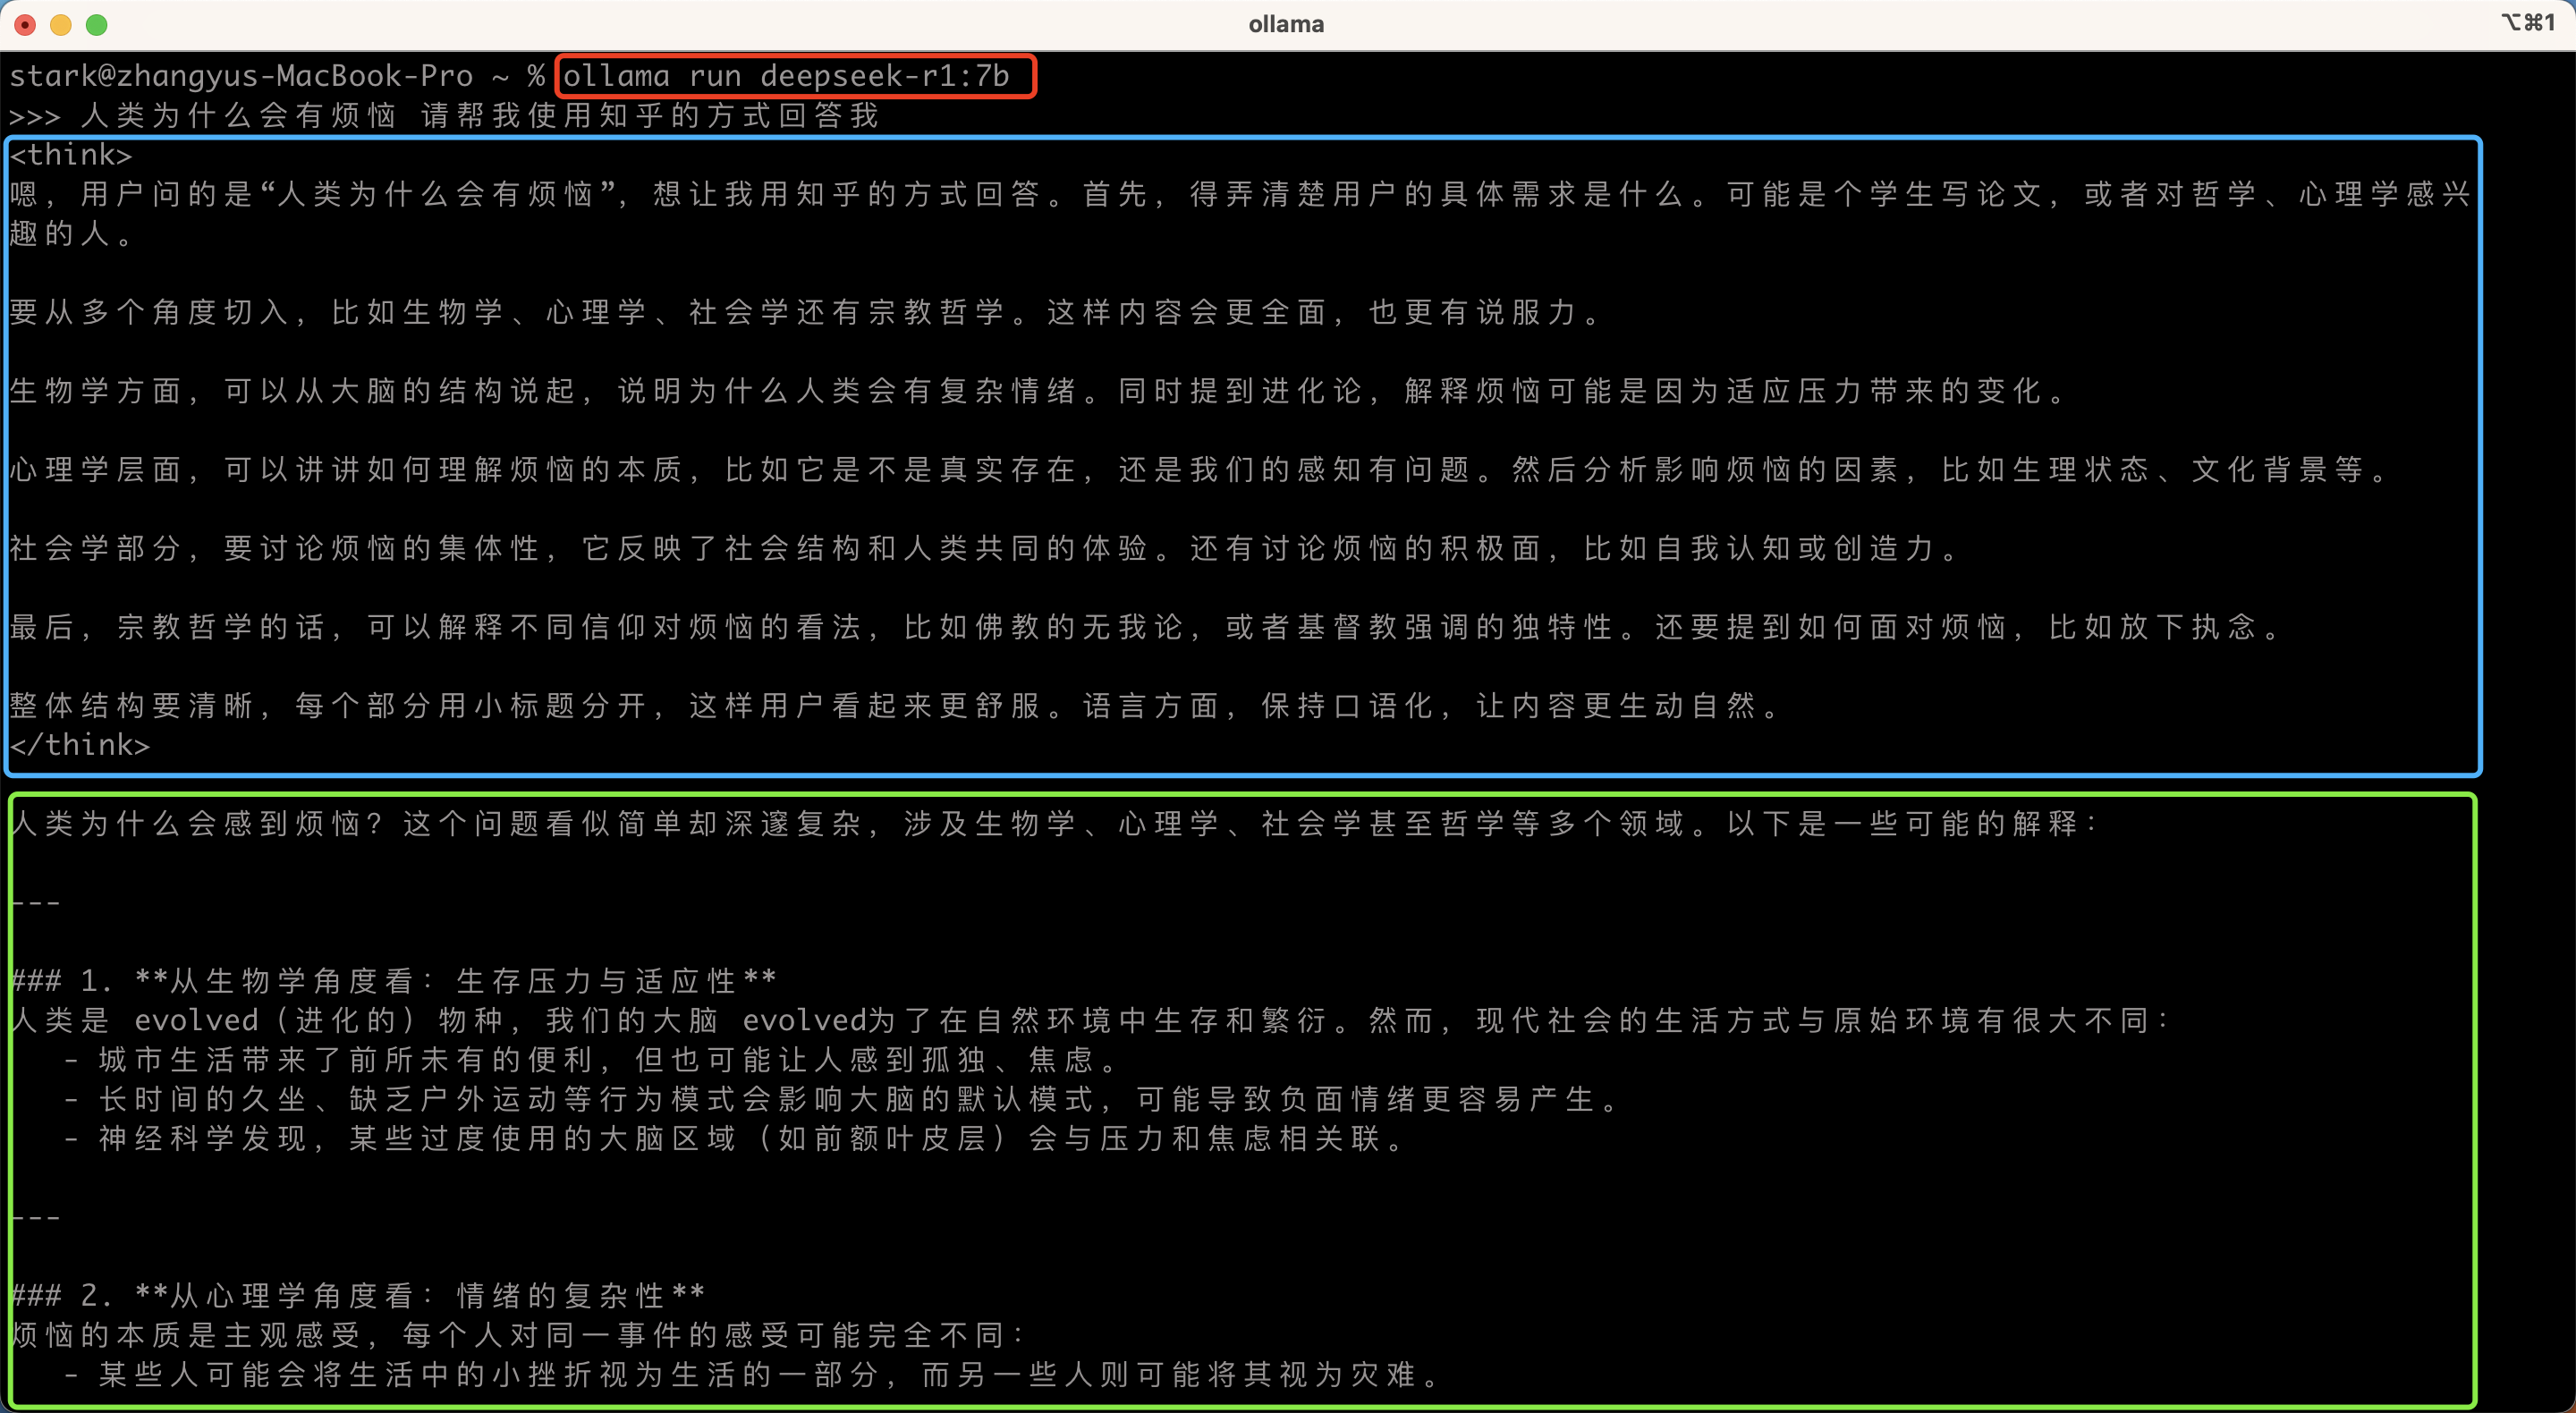
Task: Click the line starting '心理学层面'
Action: (1199, 469)
